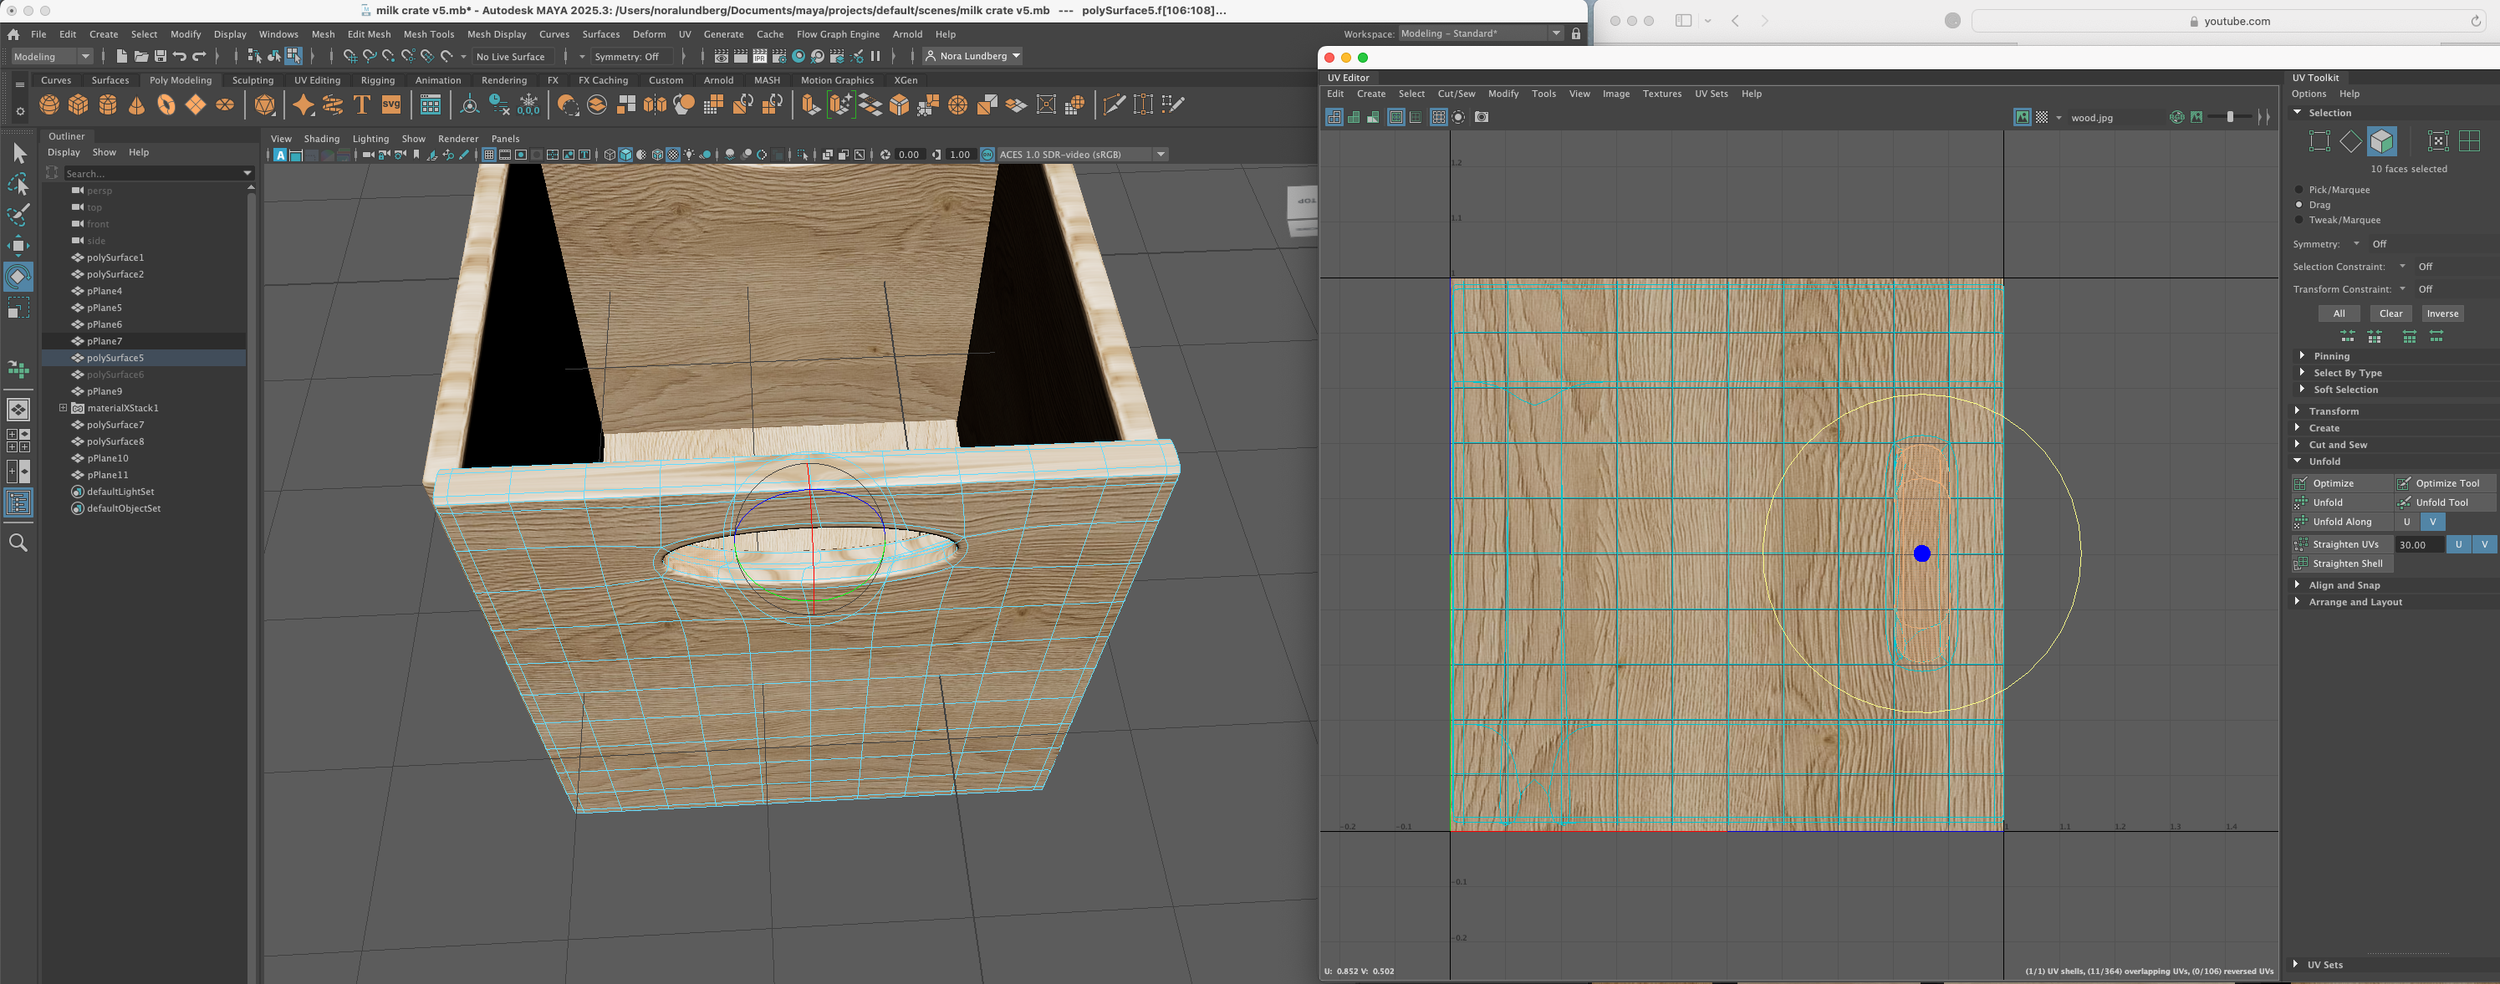Viewport: 2500px width, 984px height.
Task: Switch to the UV Editing shelf tab
Action: [x=317, y=80]
